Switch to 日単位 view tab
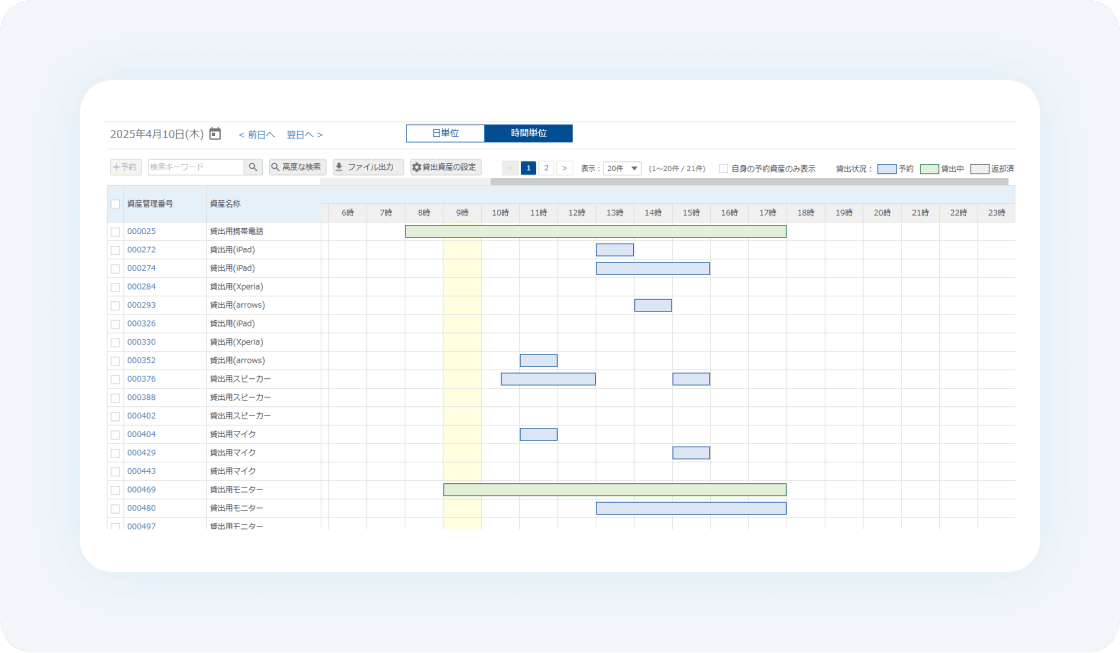The image size is (1120, 653). point(446,134)
